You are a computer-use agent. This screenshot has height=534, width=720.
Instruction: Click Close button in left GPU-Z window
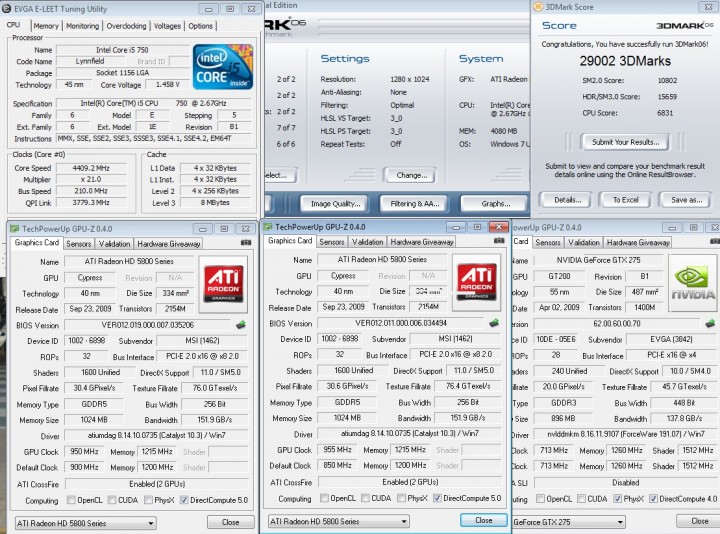231,522
